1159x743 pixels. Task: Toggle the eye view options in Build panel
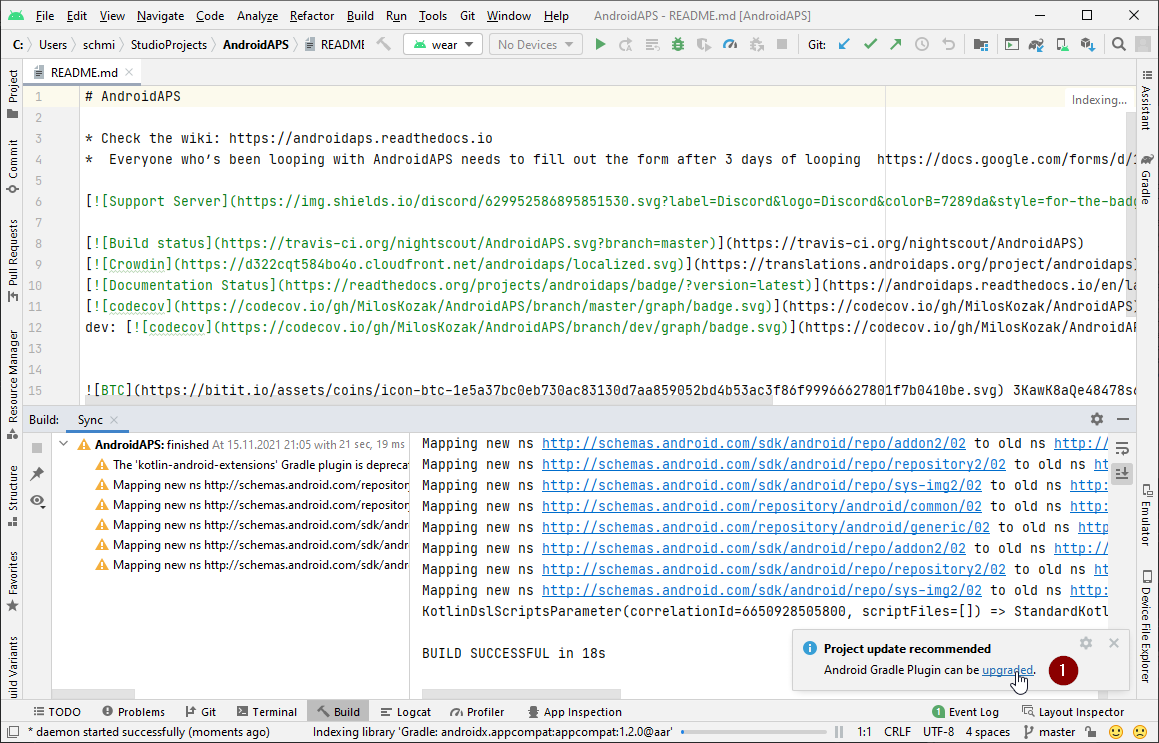tap(37, 501)
